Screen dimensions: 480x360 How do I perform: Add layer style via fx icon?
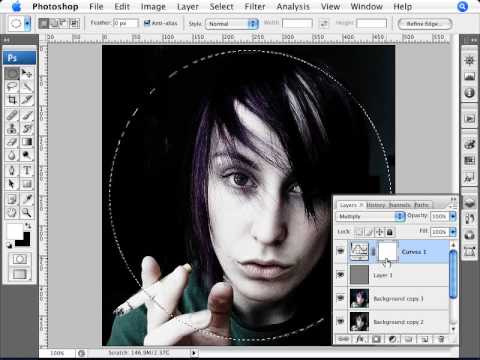click(360, 339)
